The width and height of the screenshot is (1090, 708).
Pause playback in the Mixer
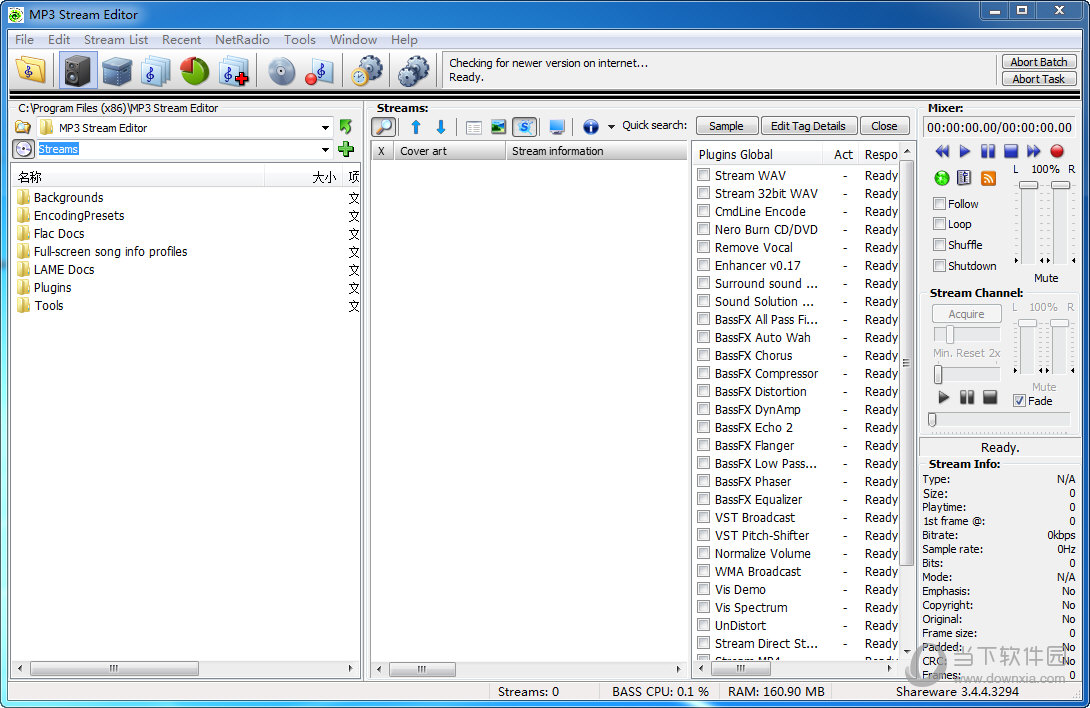pyautogui.click(x=988, y=151)
